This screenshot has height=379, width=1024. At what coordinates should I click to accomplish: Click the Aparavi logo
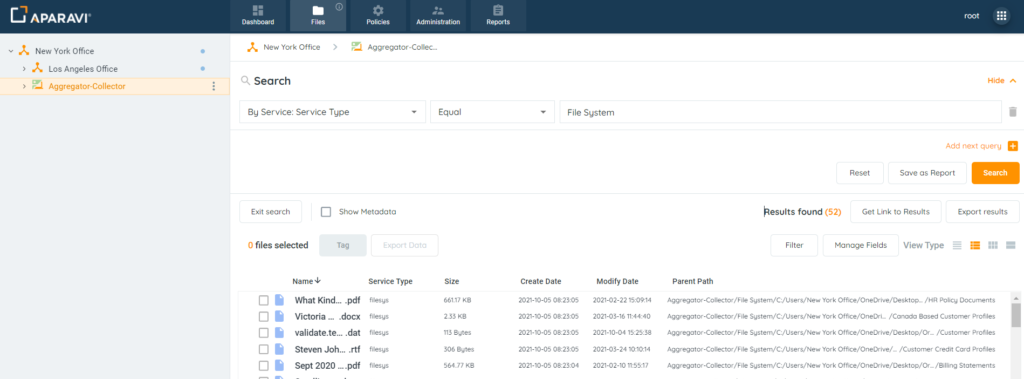[x=50, y=15]
